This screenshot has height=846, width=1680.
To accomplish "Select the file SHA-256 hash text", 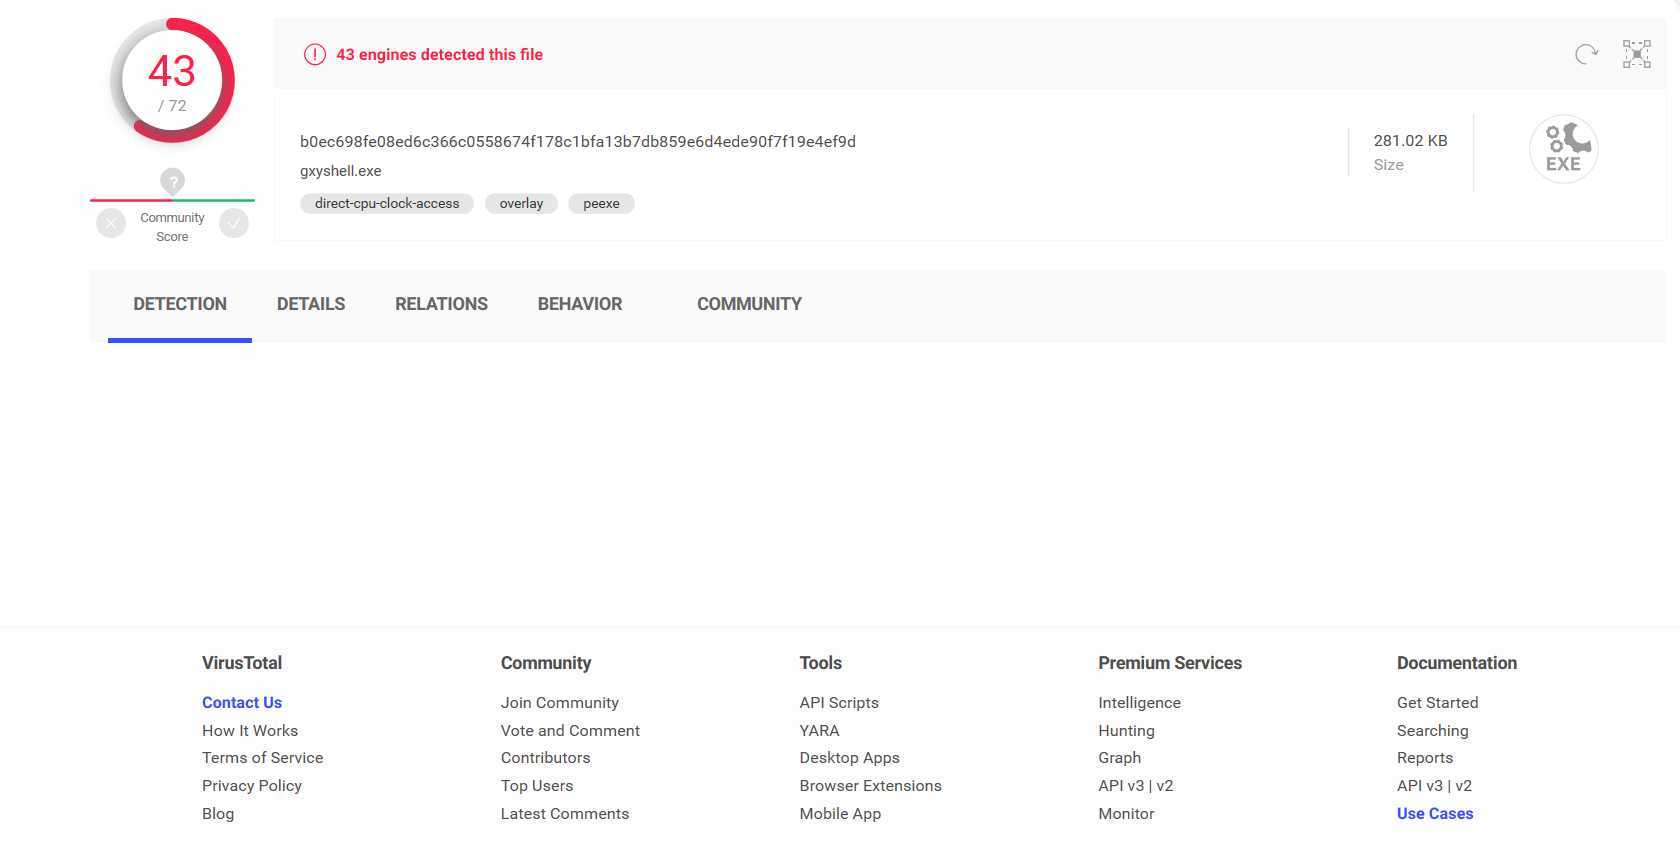I will 578,142.
